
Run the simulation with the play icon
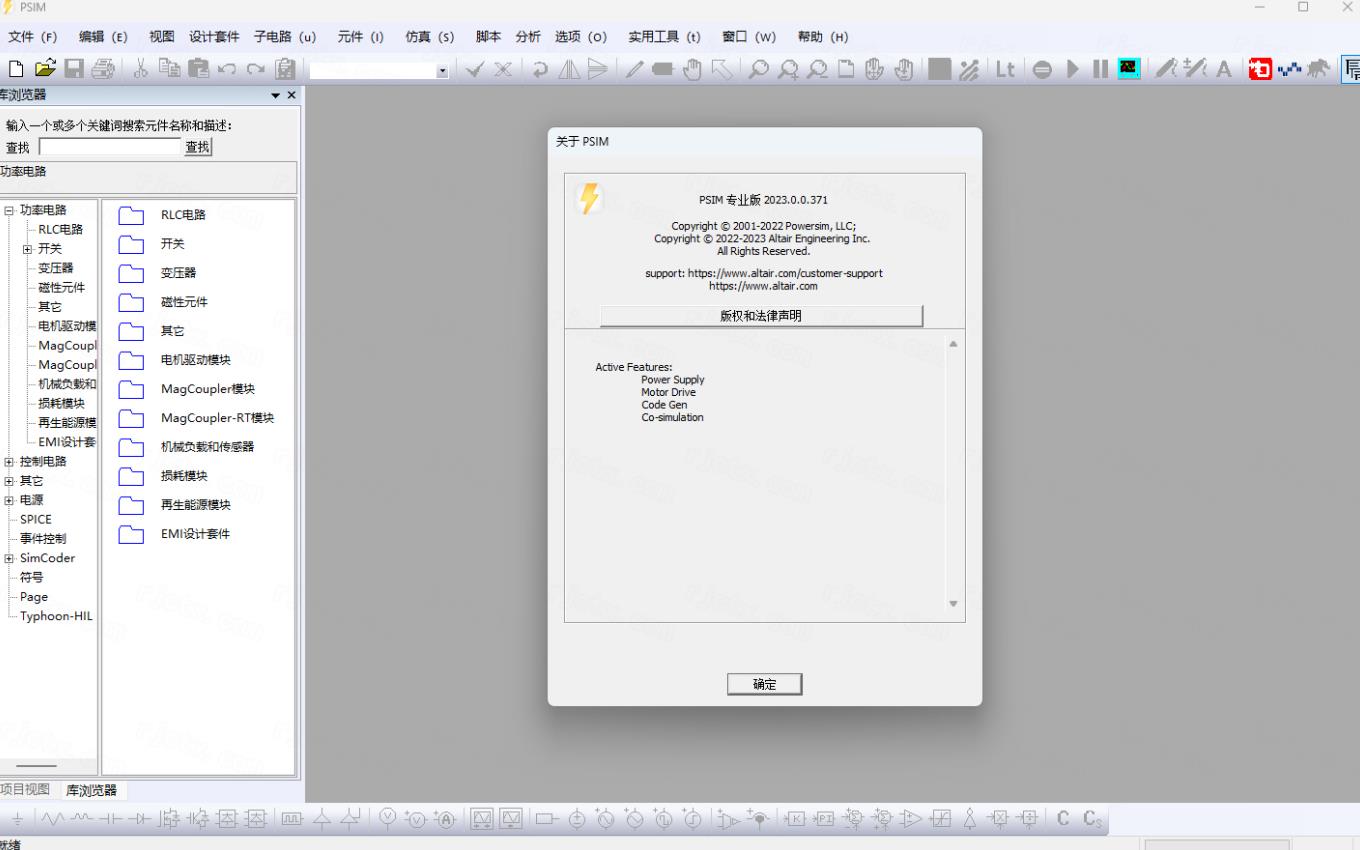click(x=1073, y=69)
